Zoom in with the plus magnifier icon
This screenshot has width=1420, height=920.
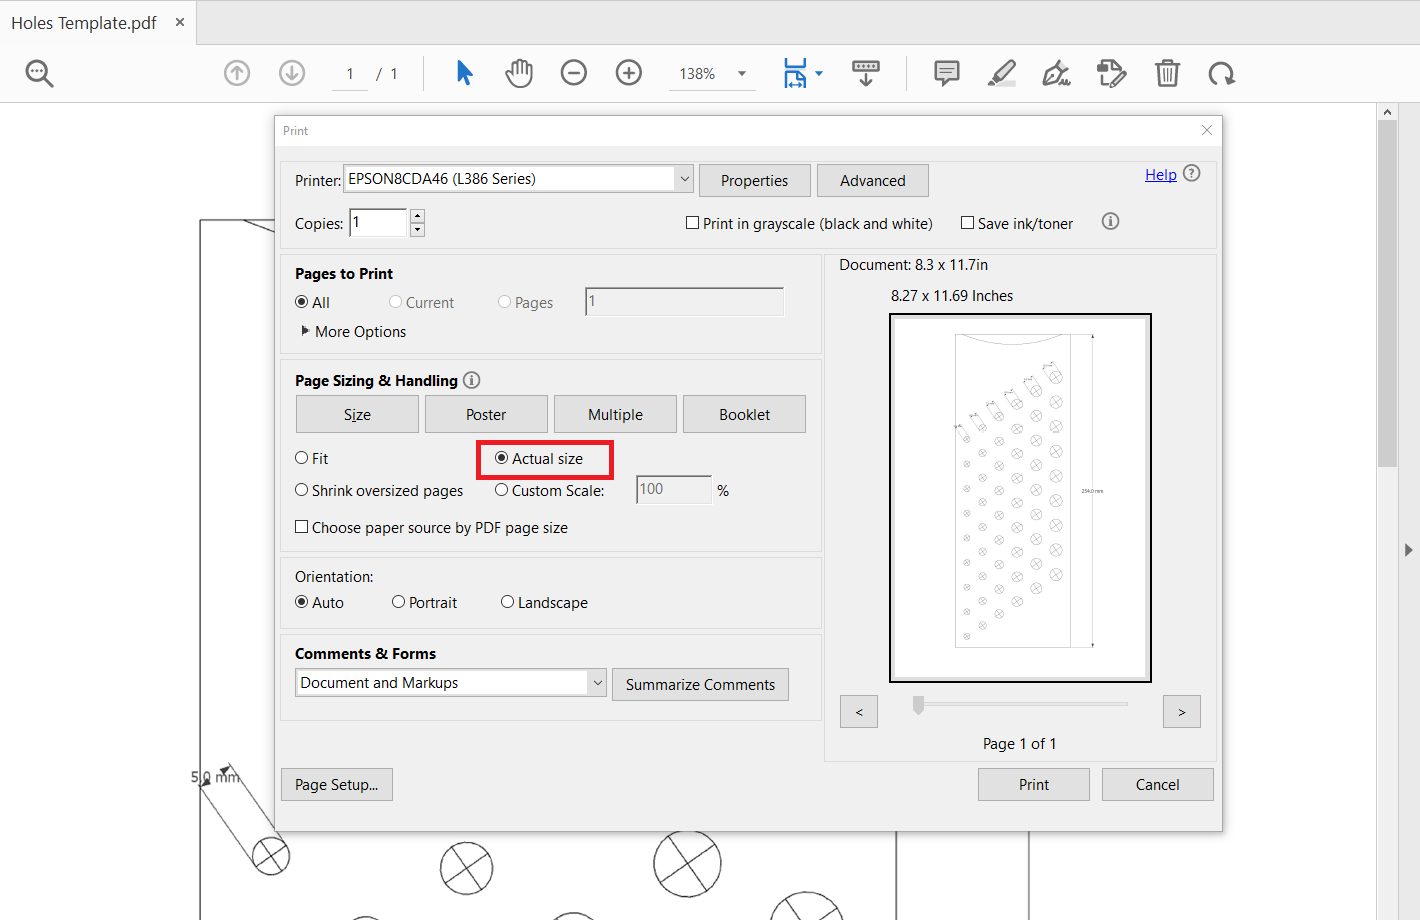pyautogui.click(x=629, y=72)
